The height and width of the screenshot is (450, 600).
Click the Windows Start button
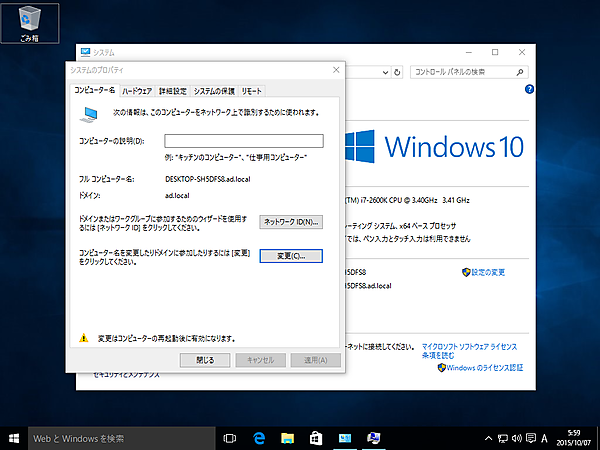coord(14,438)
